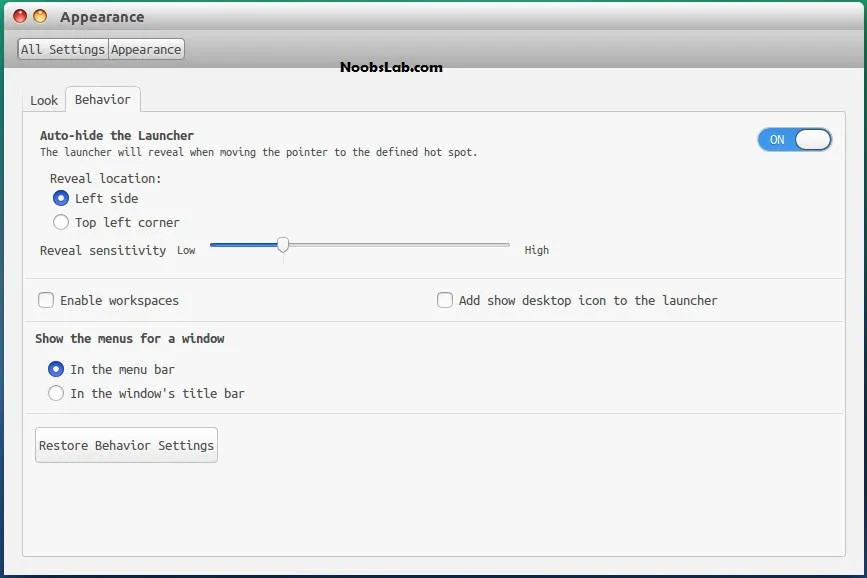
Task: Click the Reveal sensitivity slider handle
Action: click(283, 245)
